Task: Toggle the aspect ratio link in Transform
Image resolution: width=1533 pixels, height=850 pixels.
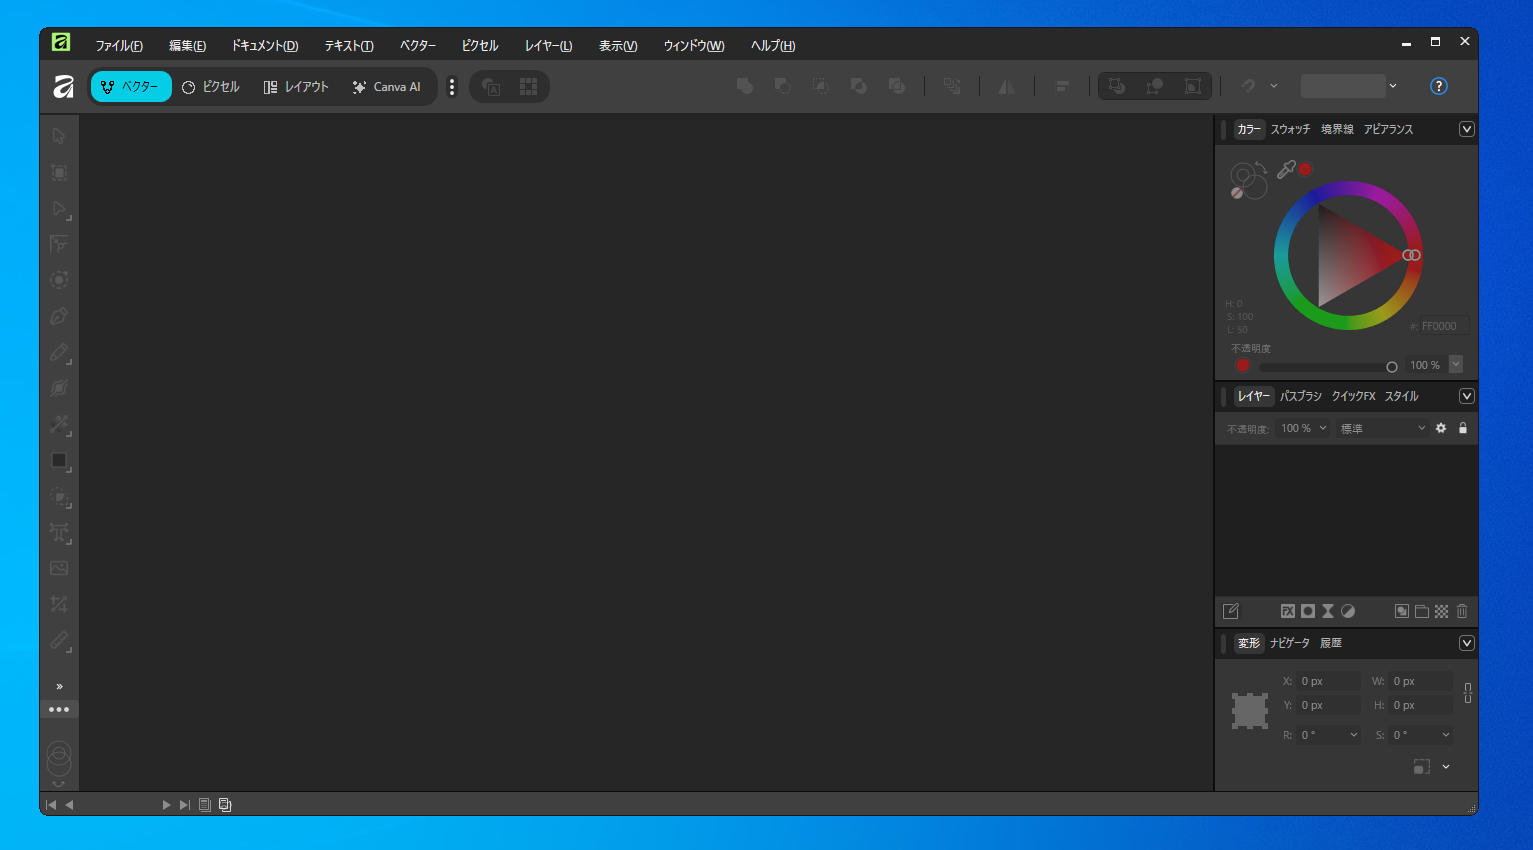Action: click(x=1467, y=693)
